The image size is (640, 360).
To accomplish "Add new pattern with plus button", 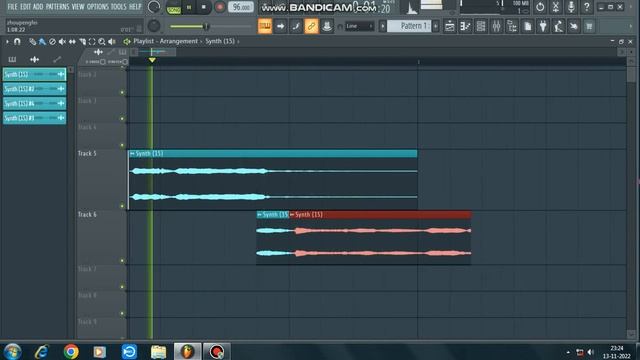I will pos(436,26).
